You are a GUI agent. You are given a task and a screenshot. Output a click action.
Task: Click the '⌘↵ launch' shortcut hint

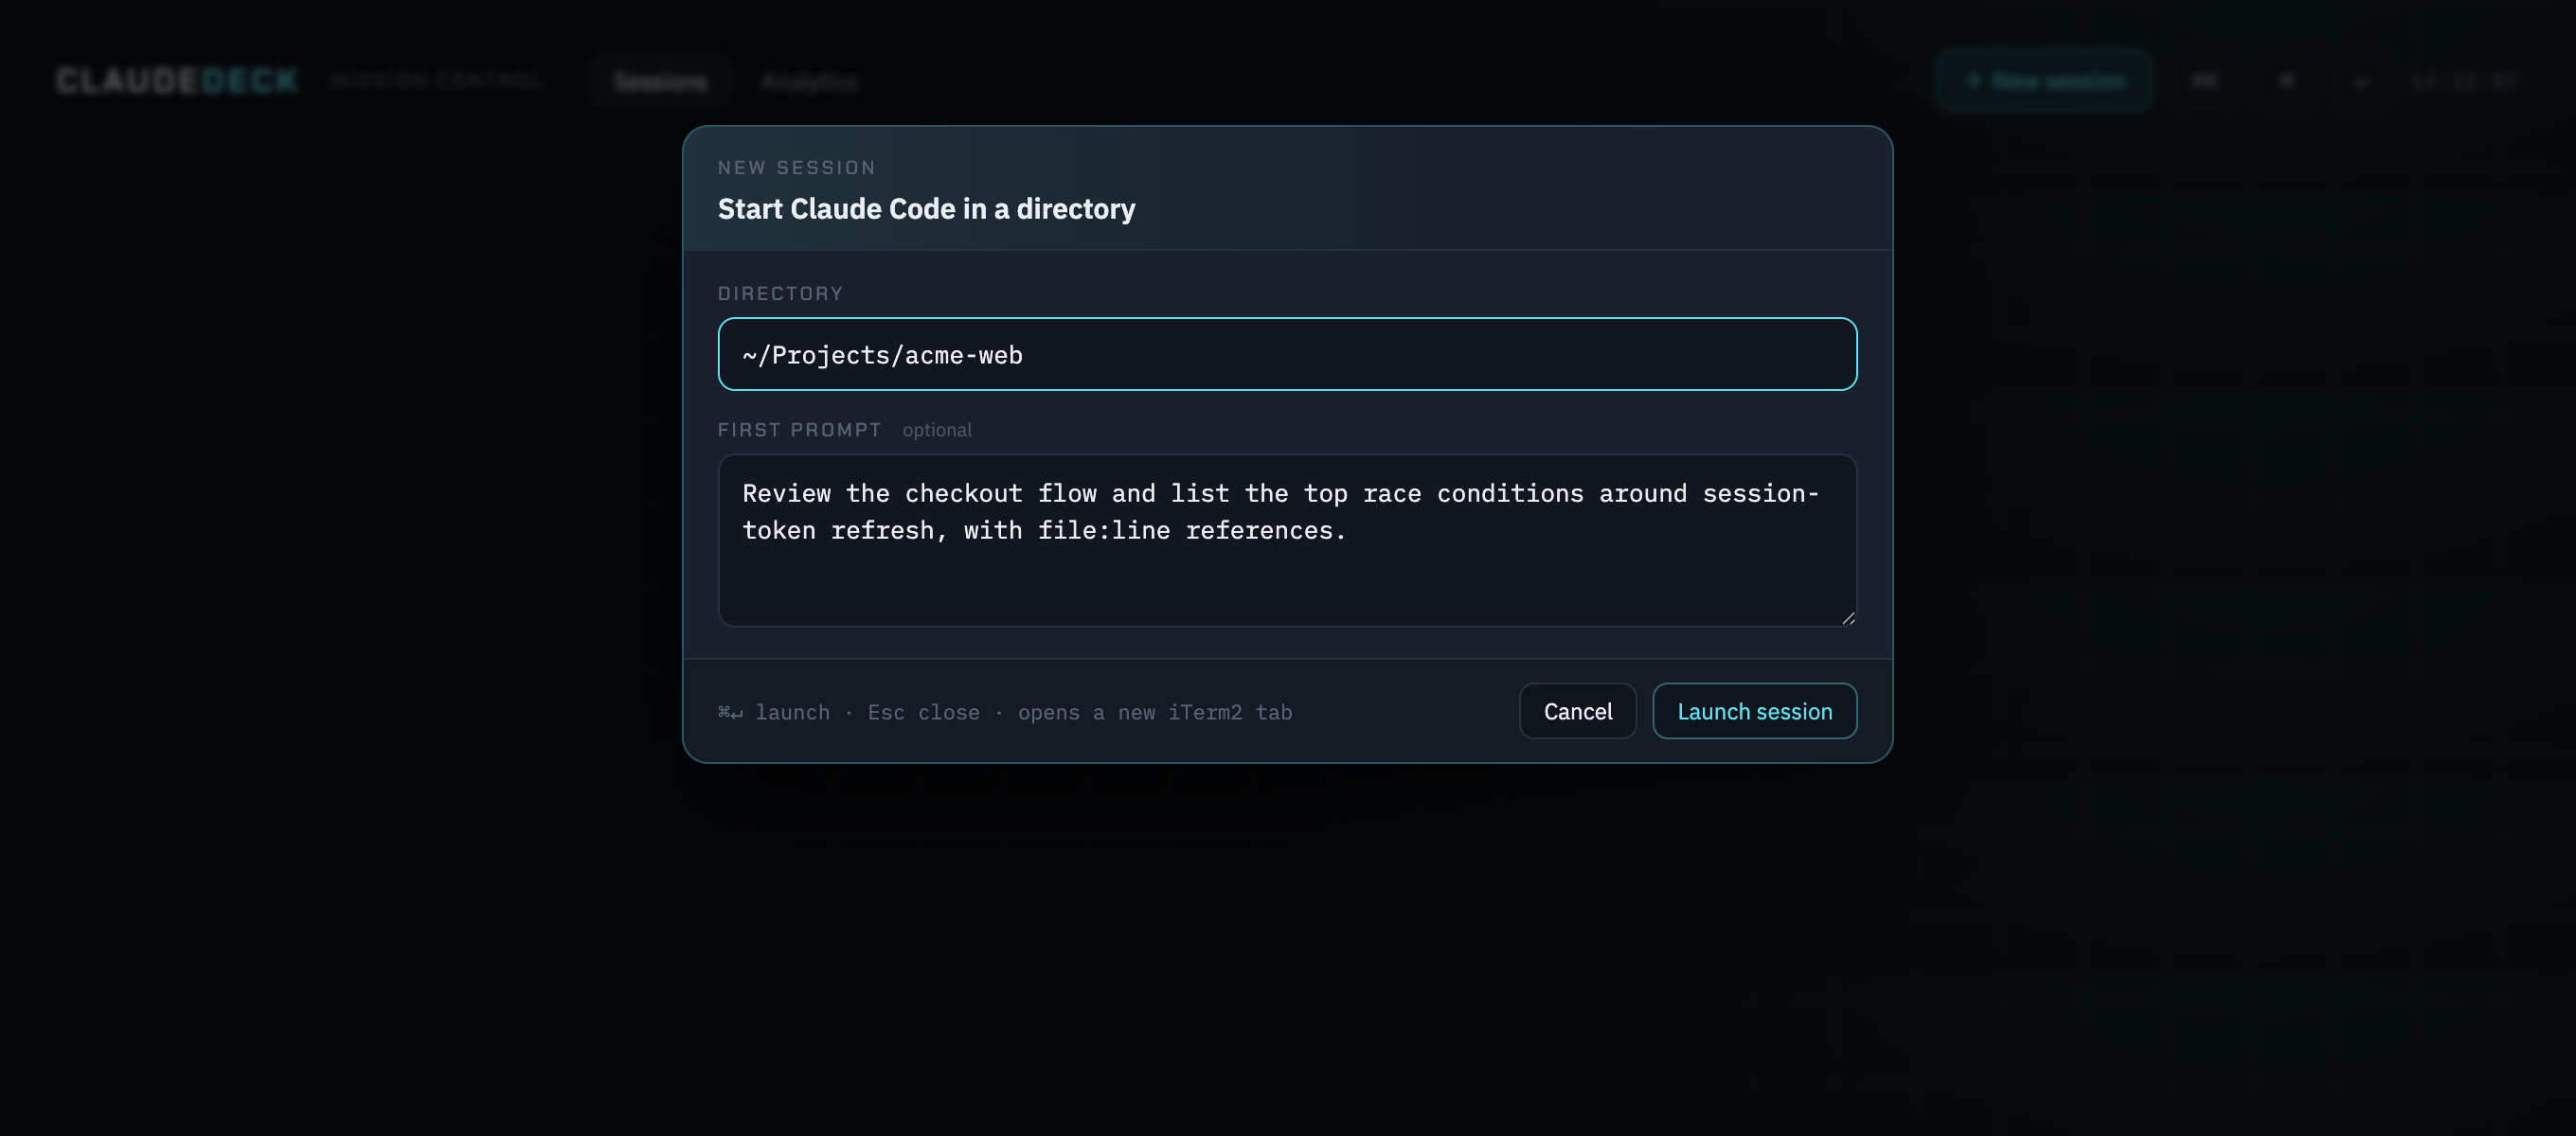[x=774, y=712]
